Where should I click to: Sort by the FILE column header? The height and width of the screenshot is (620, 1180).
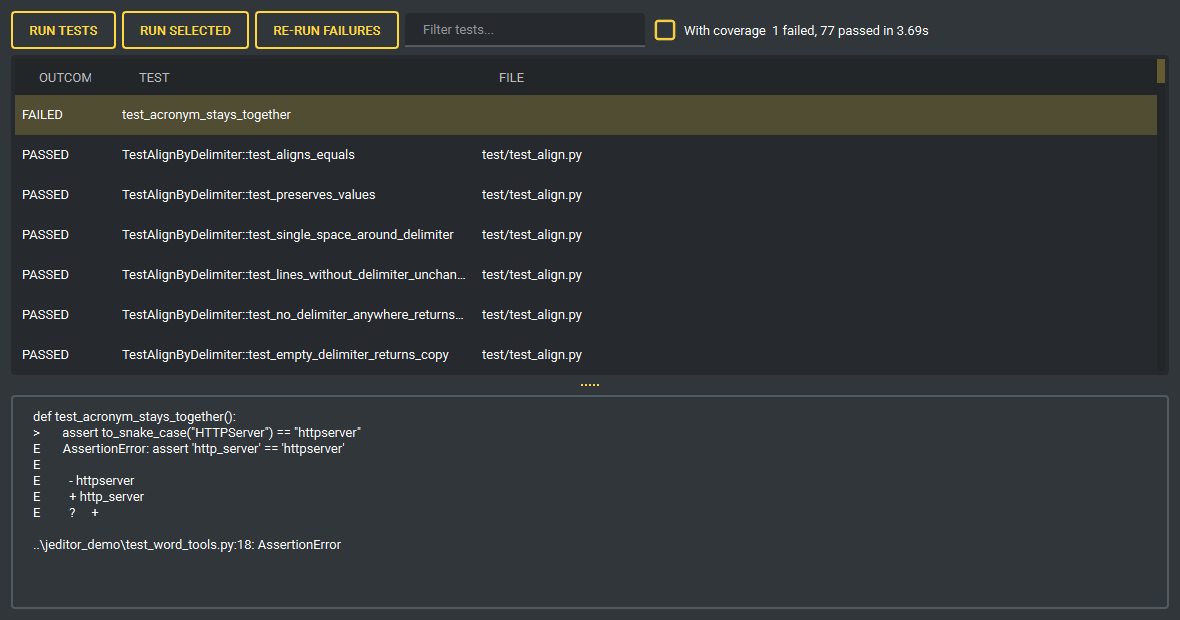pyautogui.click(x=512, y=78)
